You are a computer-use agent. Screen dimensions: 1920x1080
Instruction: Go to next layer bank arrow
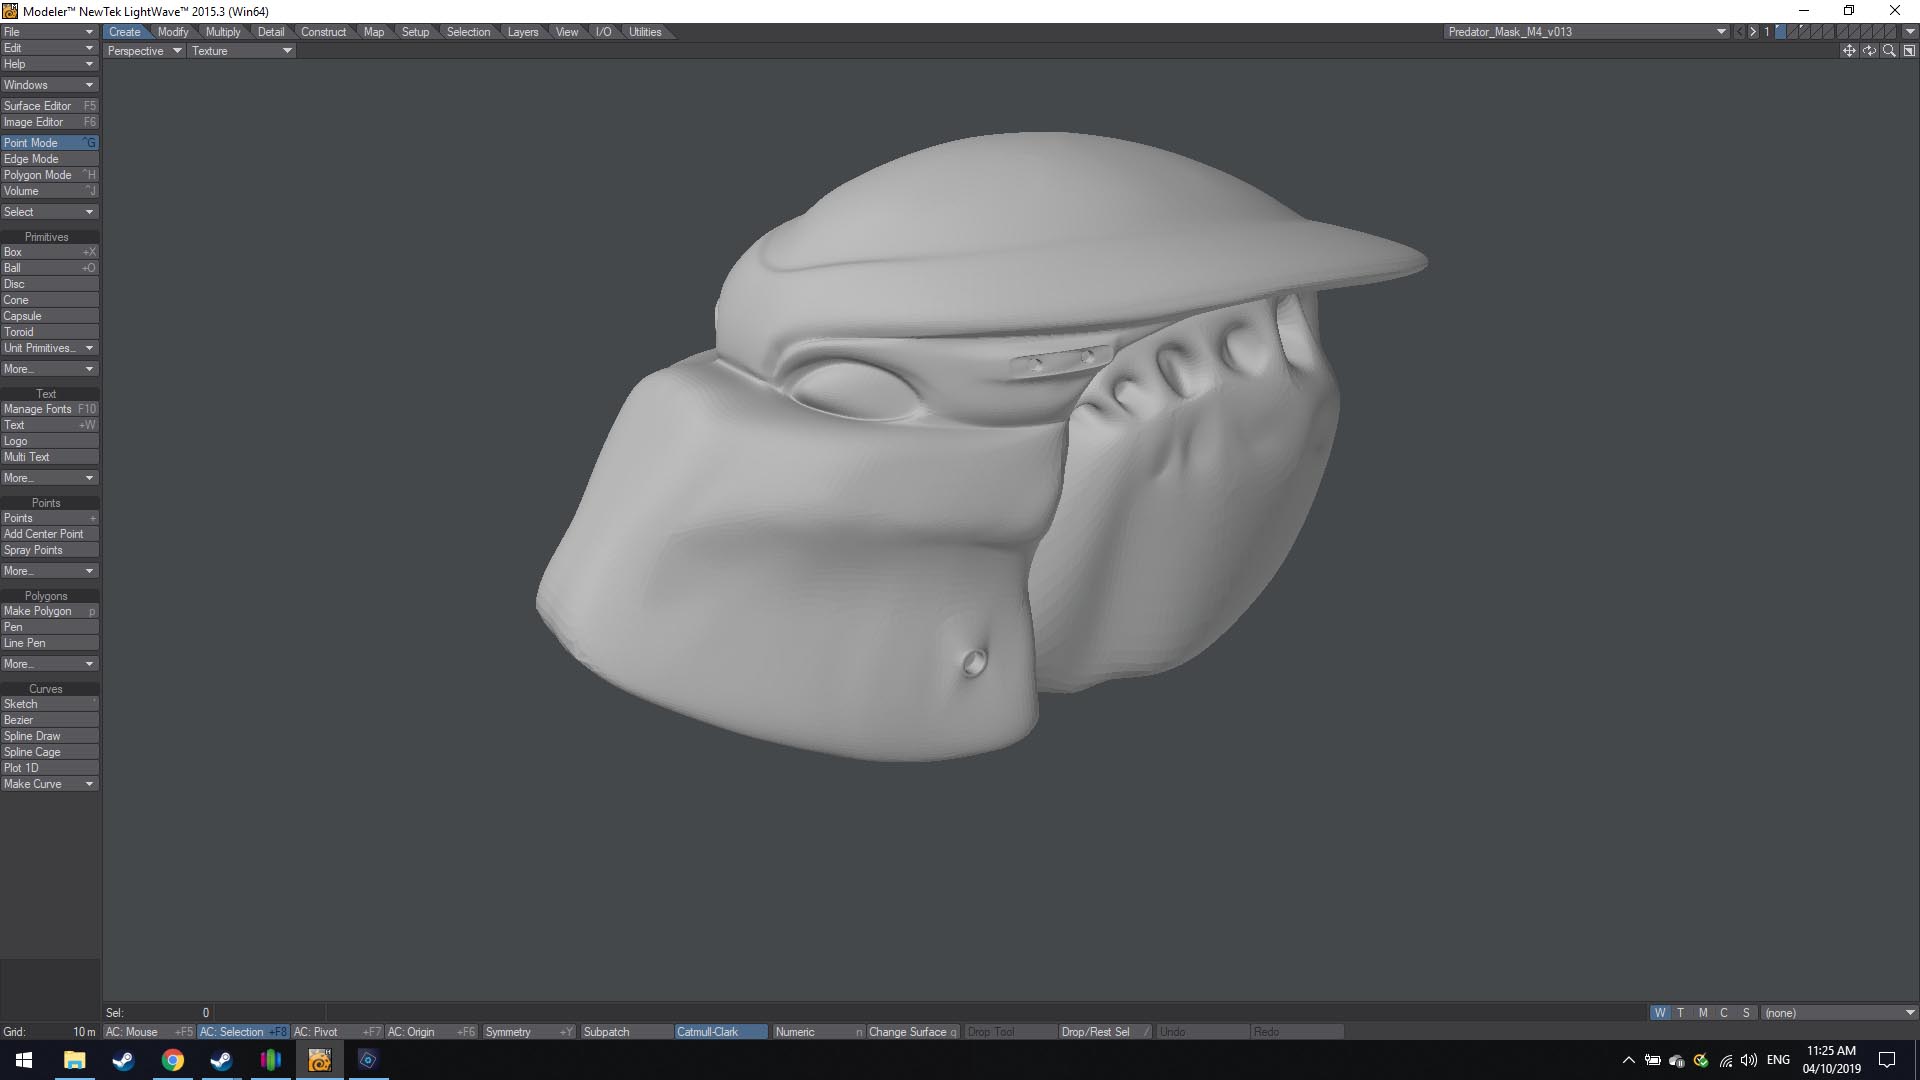click(1753, 32)
